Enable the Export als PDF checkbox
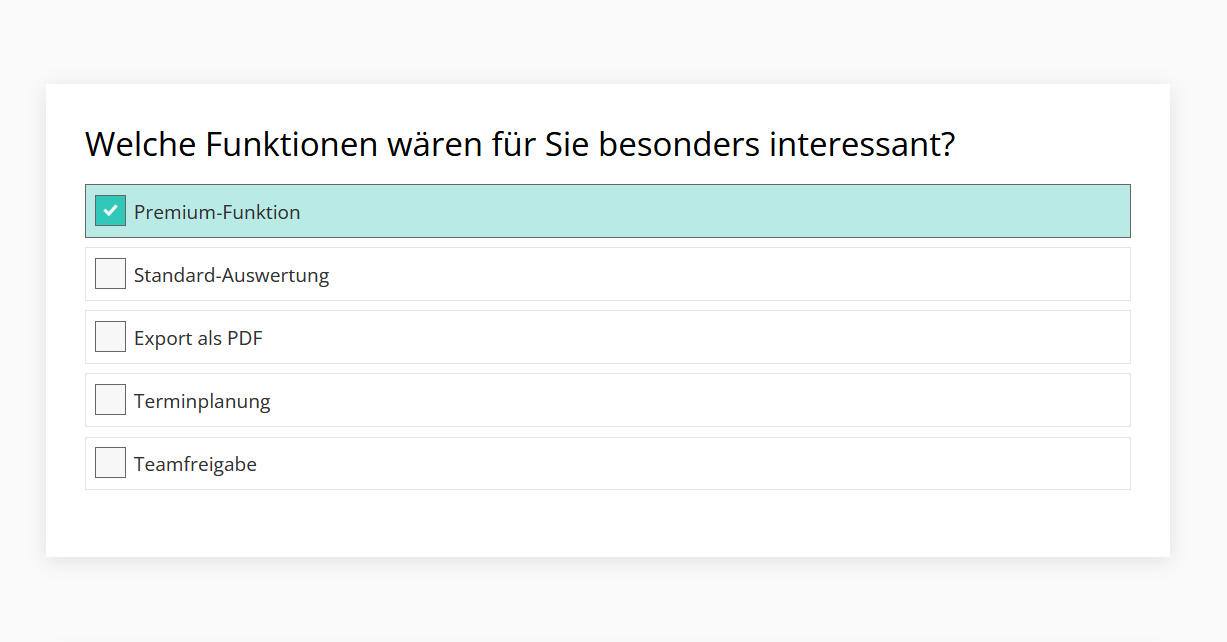1227x642 pixels. [110, 337]
